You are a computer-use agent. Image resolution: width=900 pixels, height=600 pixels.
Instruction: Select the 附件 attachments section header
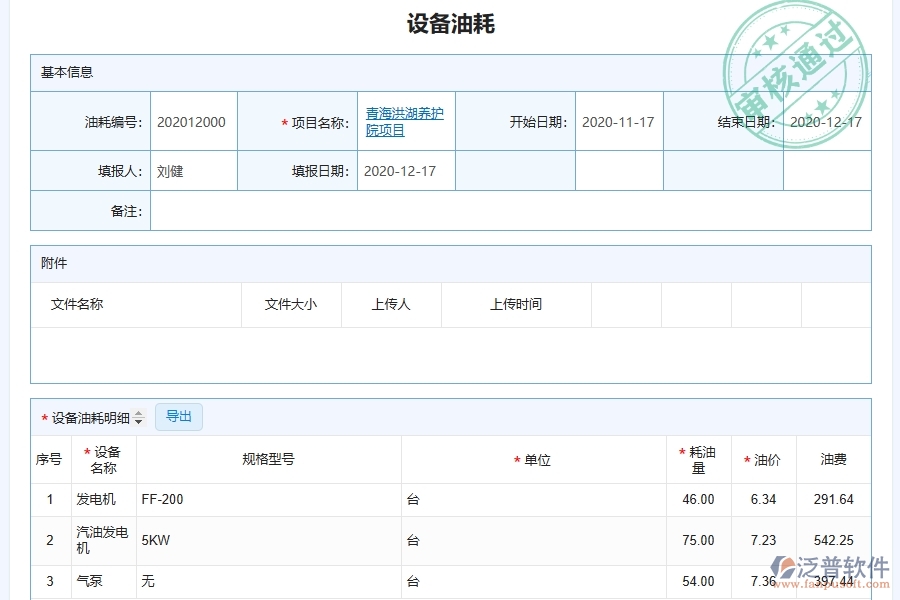click(52, 262)
